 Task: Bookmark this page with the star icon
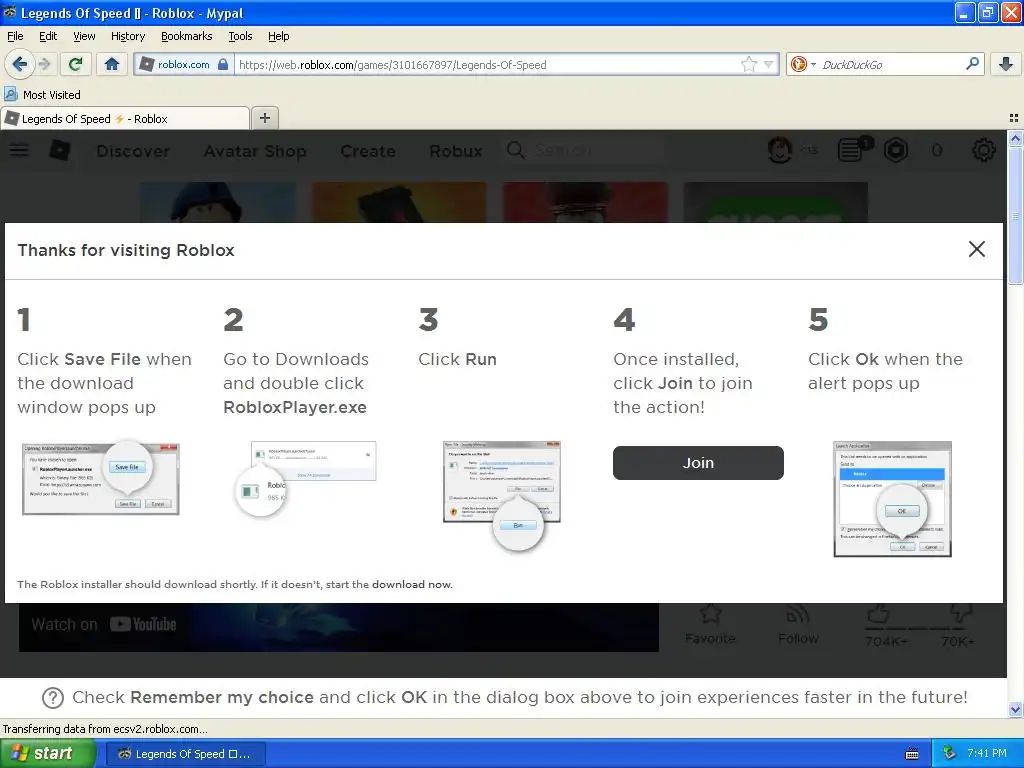(748, 64)
